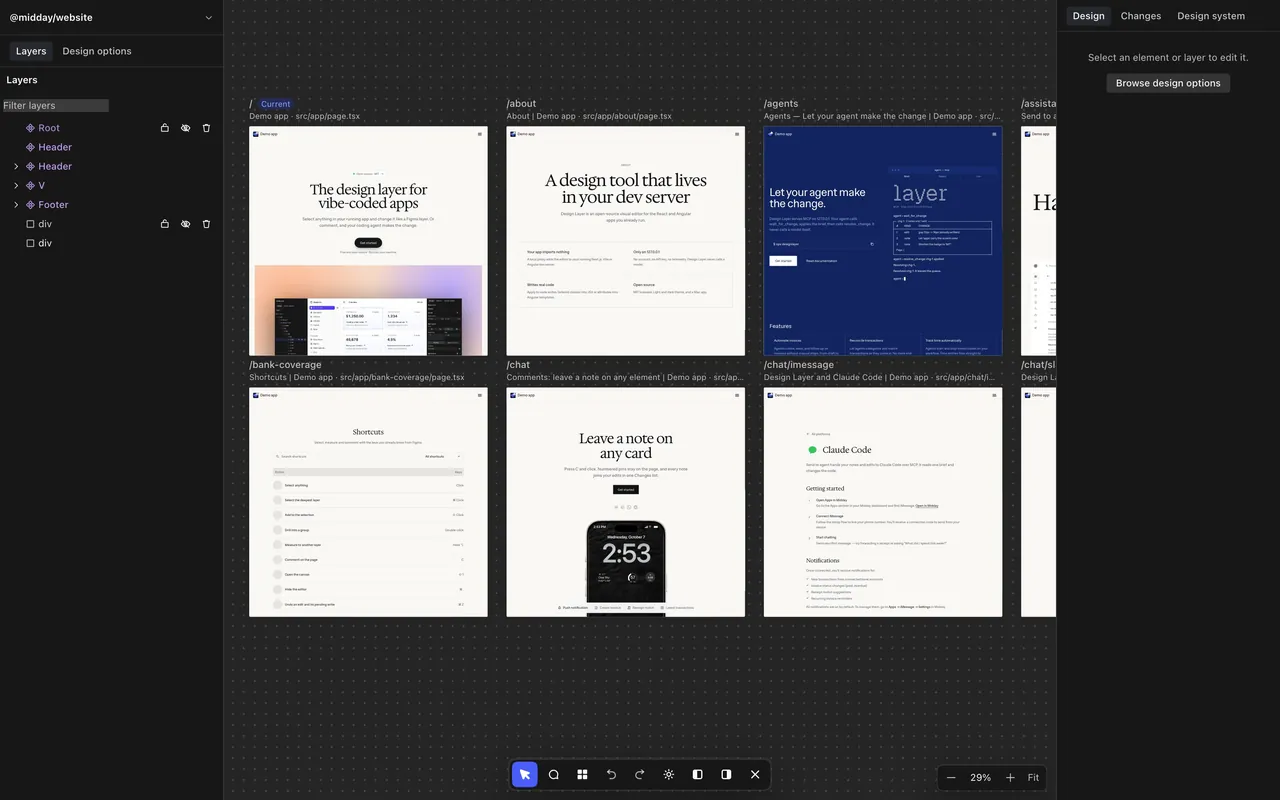Viewport: 1280px width, 800px height.
Task: Expand the V layer chevron
Action: 16,186
